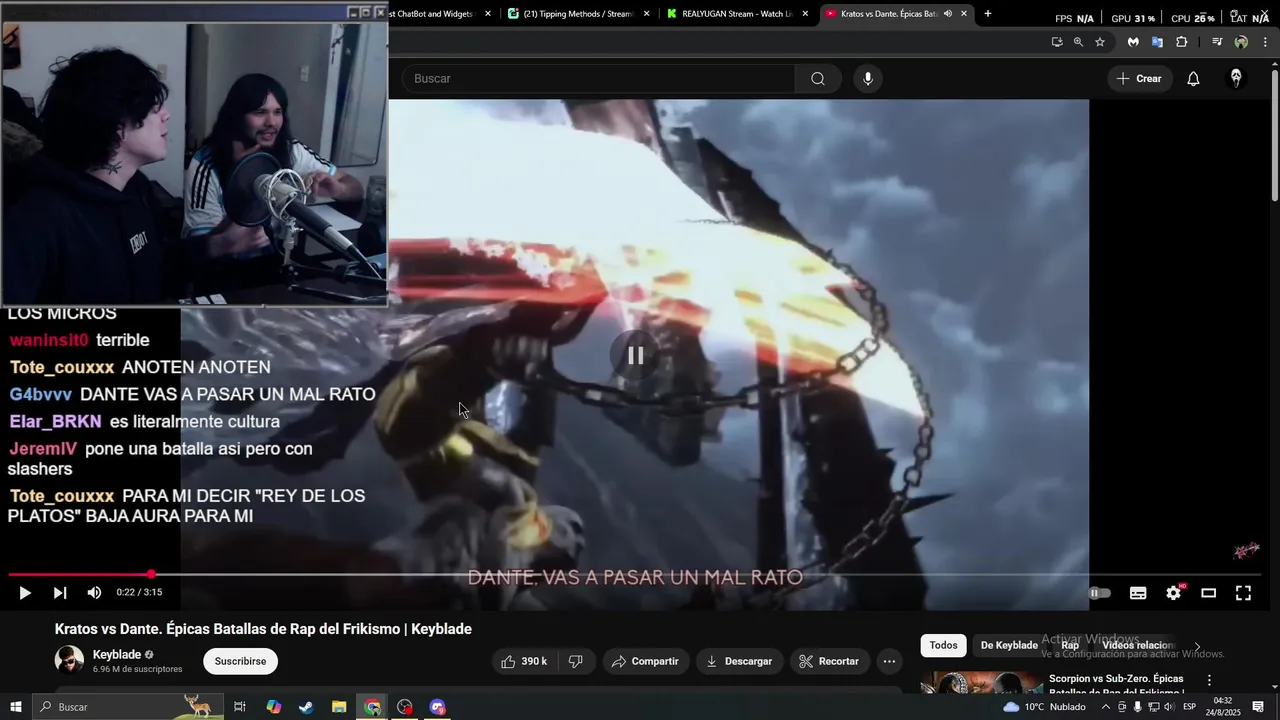This screenshot has height=720, width=1280.
Task: Open the Scorpion vs Sub-Zero recommended thumbnail
Action: click(x=981, y=683)
